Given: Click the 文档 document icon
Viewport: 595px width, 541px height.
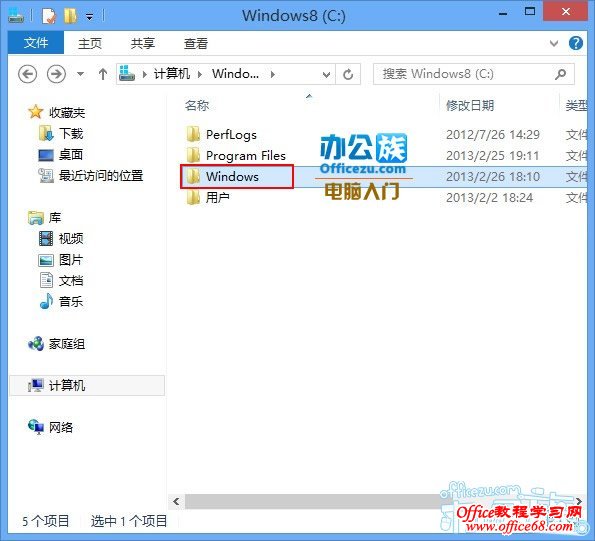Looking at the screenshot, I should click(46, 280).
